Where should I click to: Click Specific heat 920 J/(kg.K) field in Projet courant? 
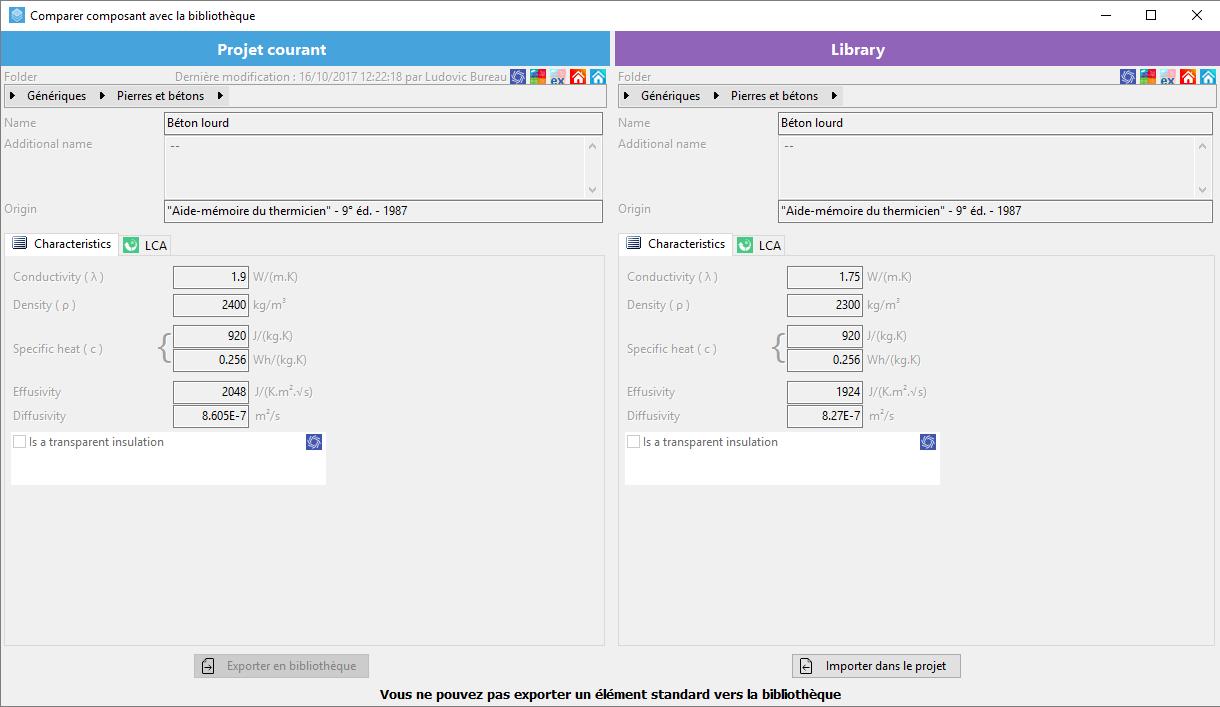(211, 336)
